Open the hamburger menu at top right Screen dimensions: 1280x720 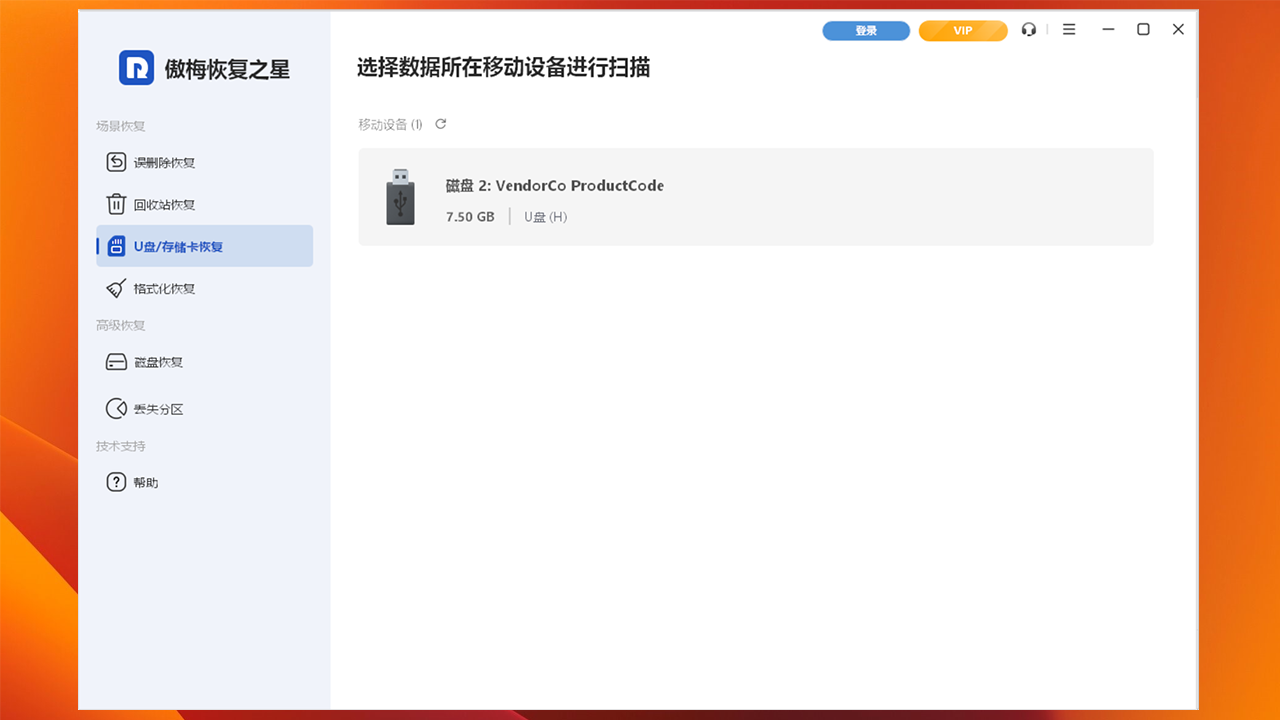[1068, 30]
